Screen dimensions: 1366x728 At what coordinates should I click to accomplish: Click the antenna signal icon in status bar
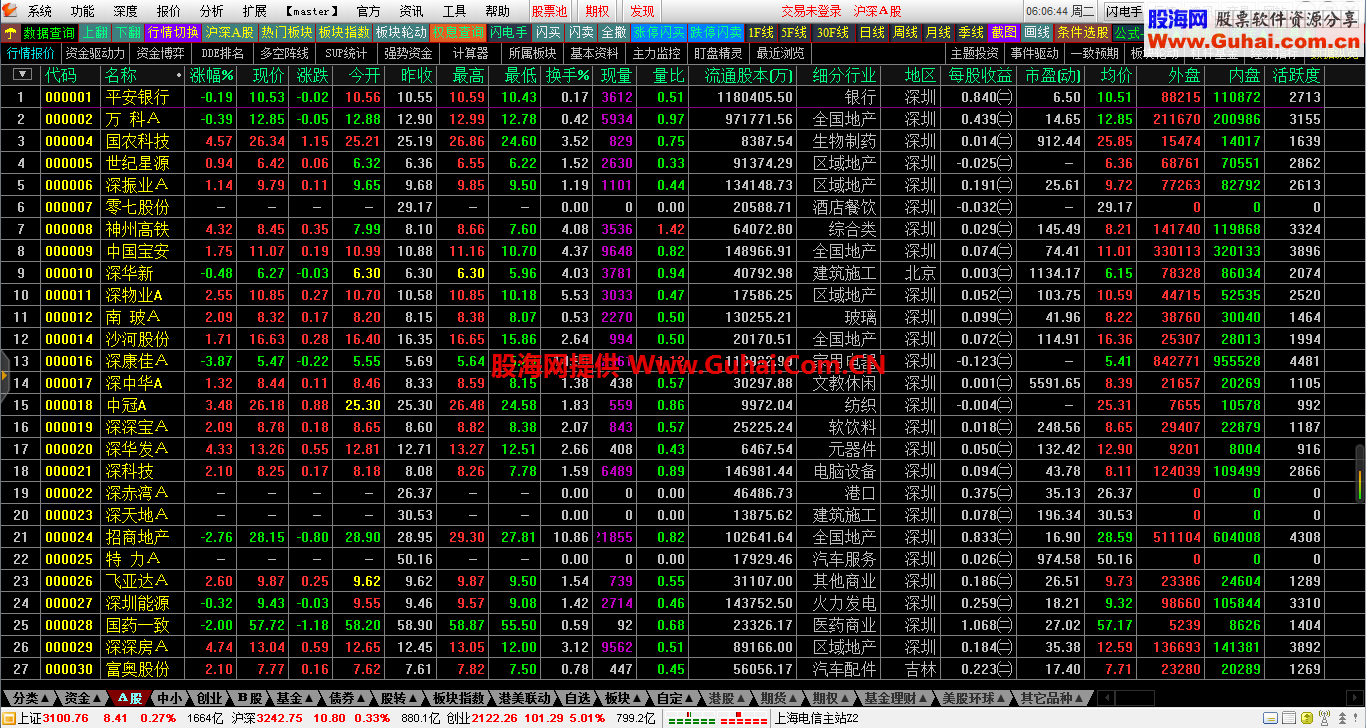point(1324,718)
